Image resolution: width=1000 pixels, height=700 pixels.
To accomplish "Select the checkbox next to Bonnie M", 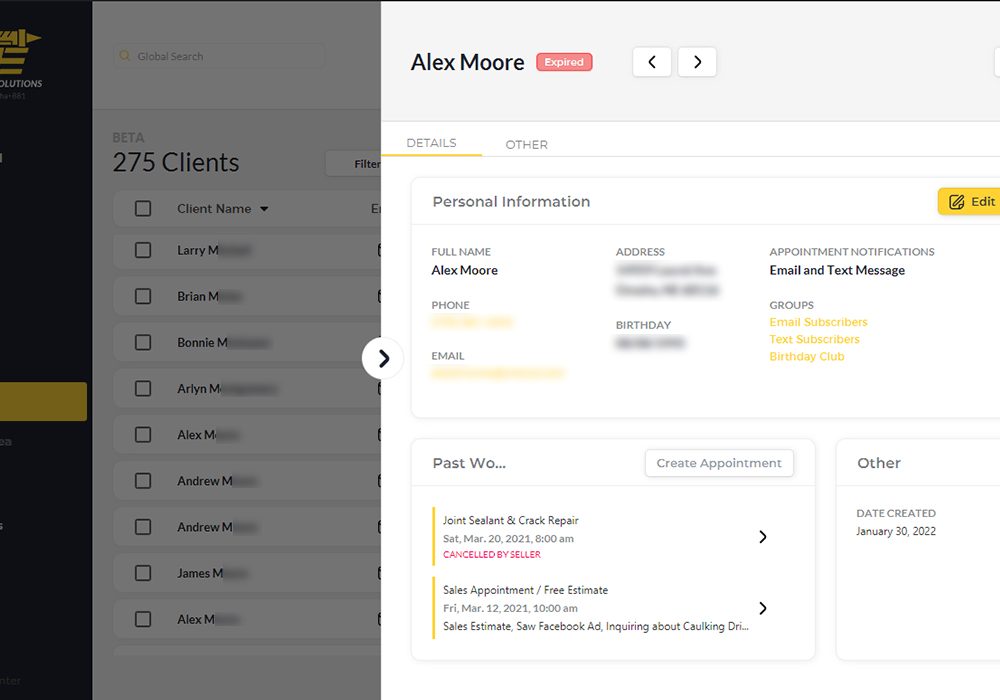I will (x=143, y=343).
